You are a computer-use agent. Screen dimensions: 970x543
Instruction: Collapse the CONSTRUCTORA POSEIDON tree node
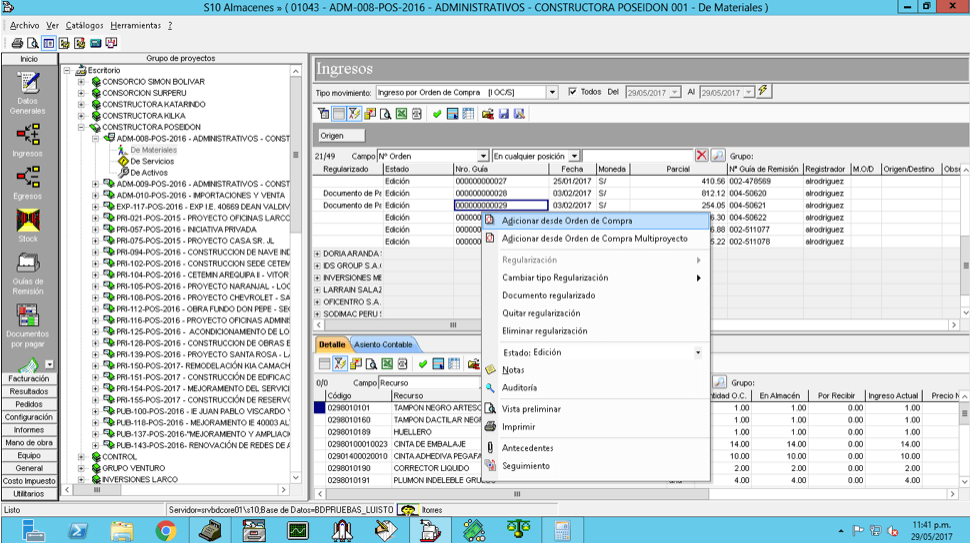pos(81,127)
